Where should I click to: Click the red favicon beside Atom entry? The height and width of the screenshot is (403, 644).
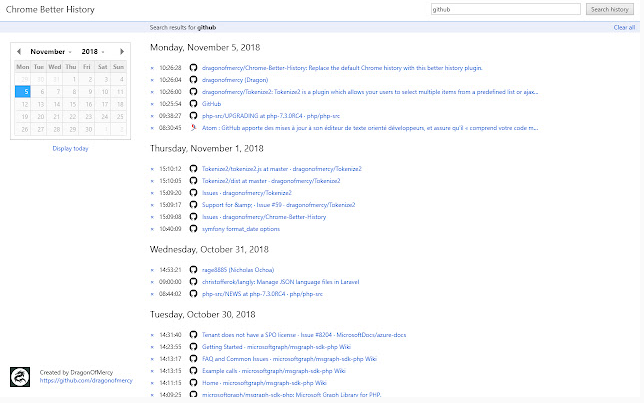[x=193, y=128]
